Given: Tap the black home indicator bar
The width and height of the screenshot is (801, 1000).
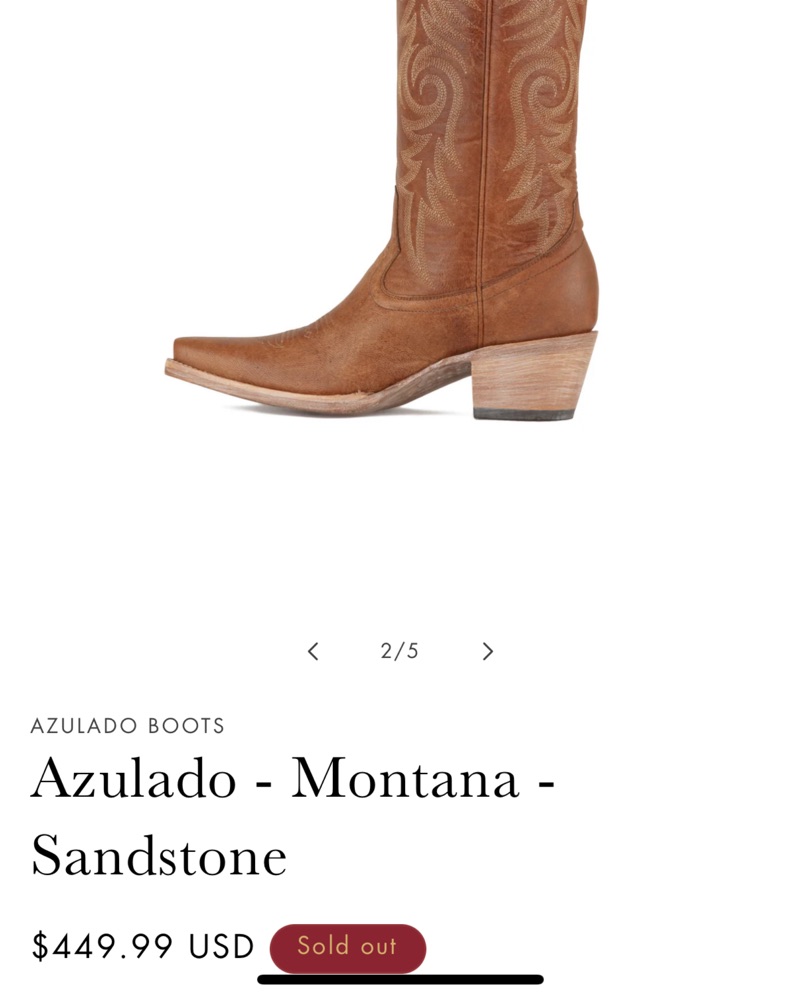Looking at the screenshot, I should point(400,980).
